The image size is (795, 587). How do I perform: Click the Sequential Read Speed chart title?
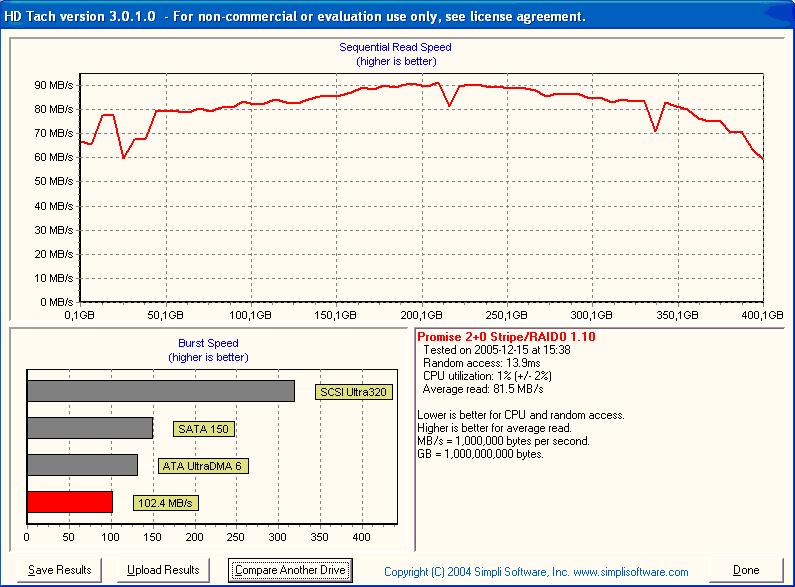(x=395, y=47)
